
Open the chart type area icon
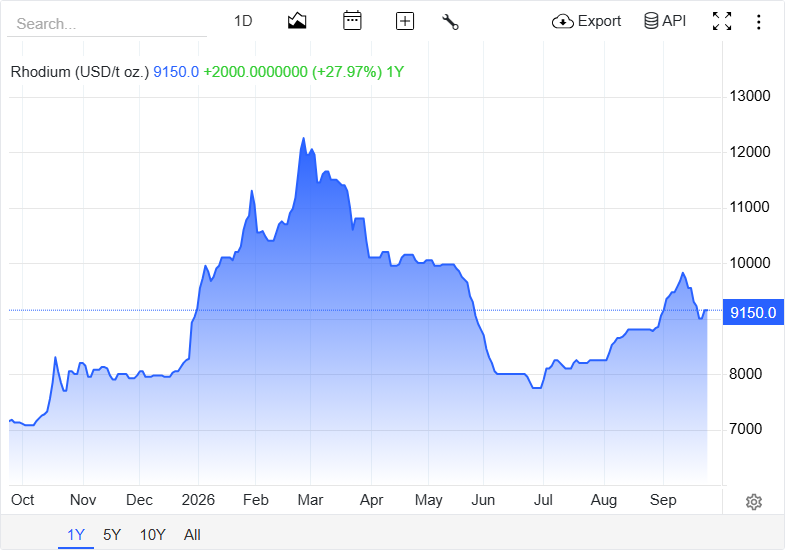point(297,21)
